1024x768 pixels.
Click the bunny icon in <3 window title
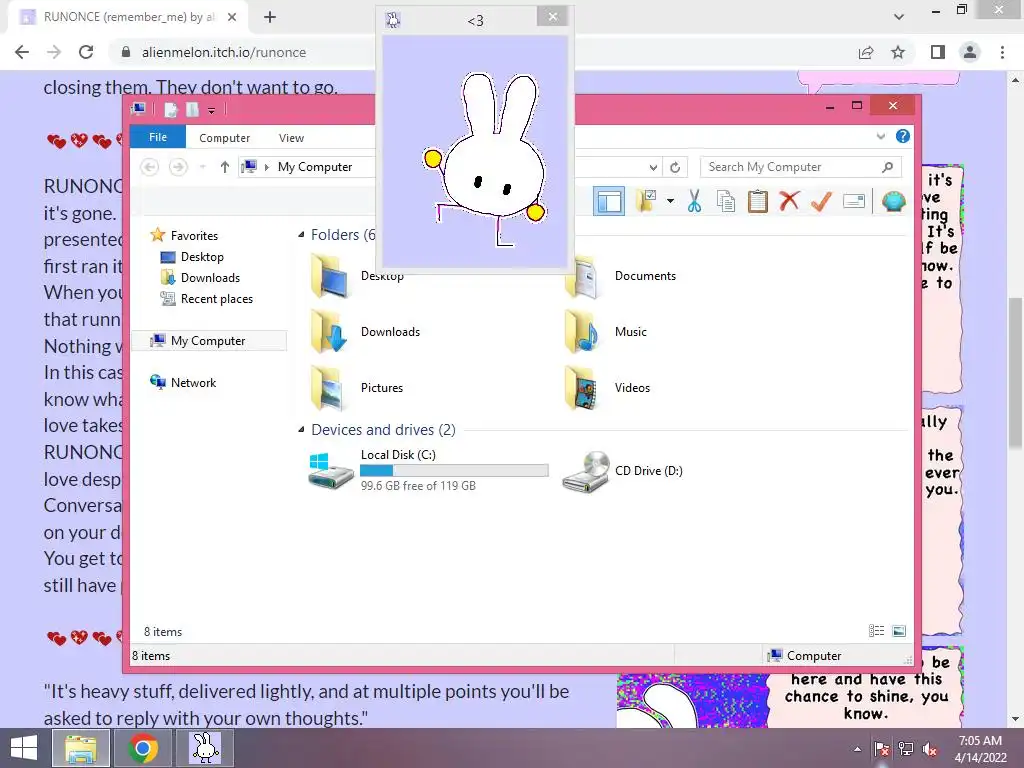393,20
